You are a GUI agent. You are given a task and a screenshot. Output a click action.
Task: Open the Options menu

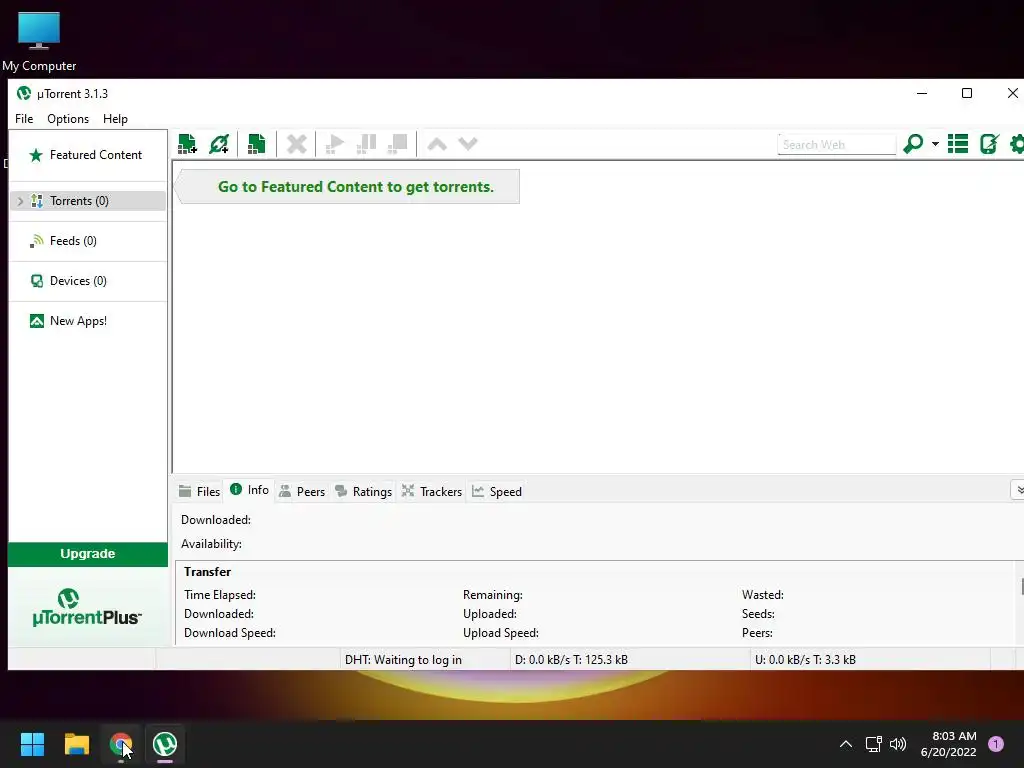(68, 119)
